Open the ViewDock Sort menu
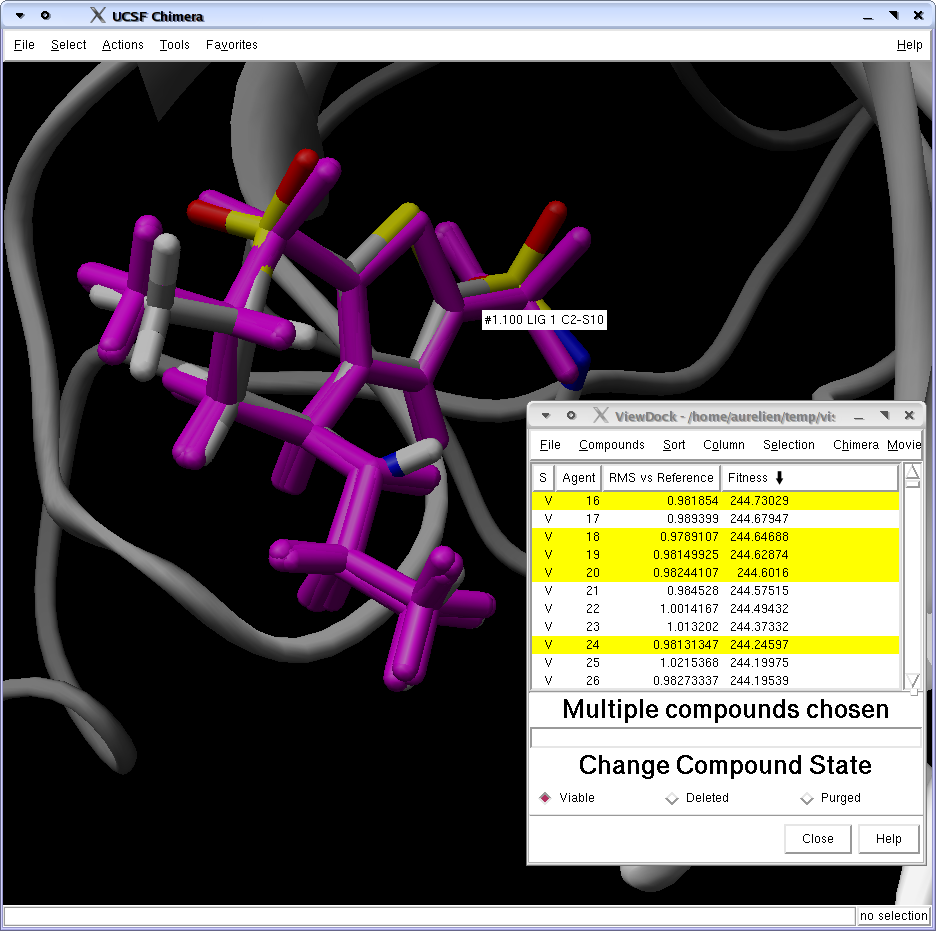The width and height of the screenshot is (936, 931). (x=674, y=445)
